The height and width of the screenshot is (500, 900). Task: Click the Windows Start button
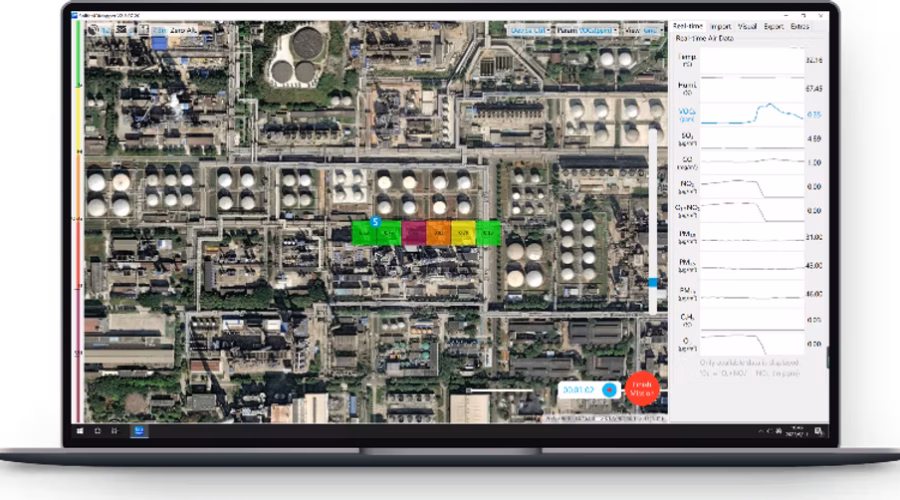[x=79, y=431]
